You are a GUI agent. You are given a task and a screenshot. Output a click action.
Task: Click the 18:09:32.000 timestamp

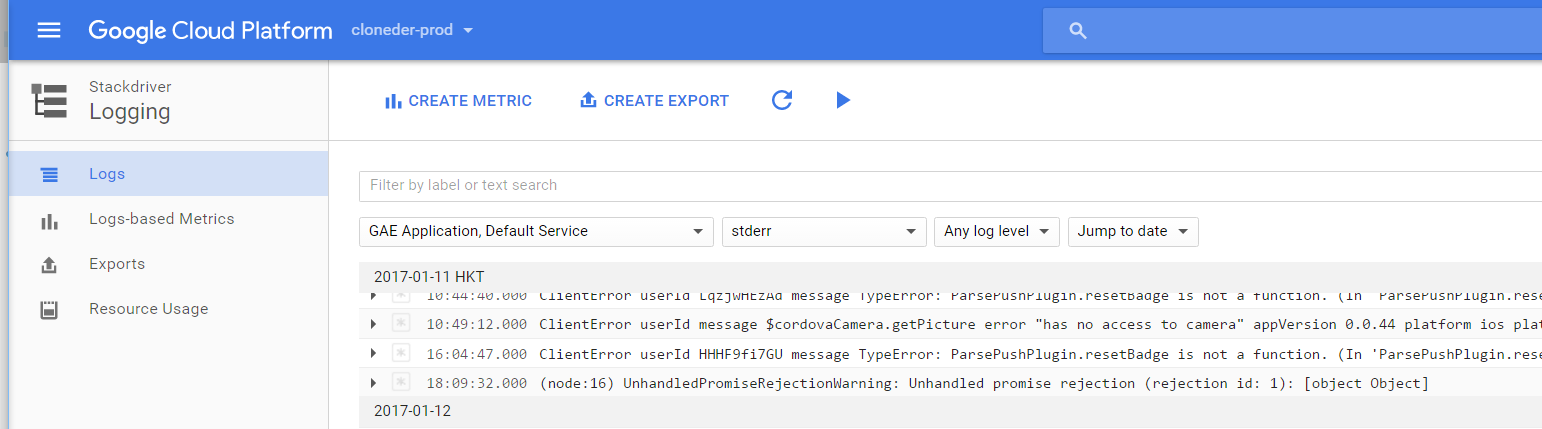coord(476,384)
